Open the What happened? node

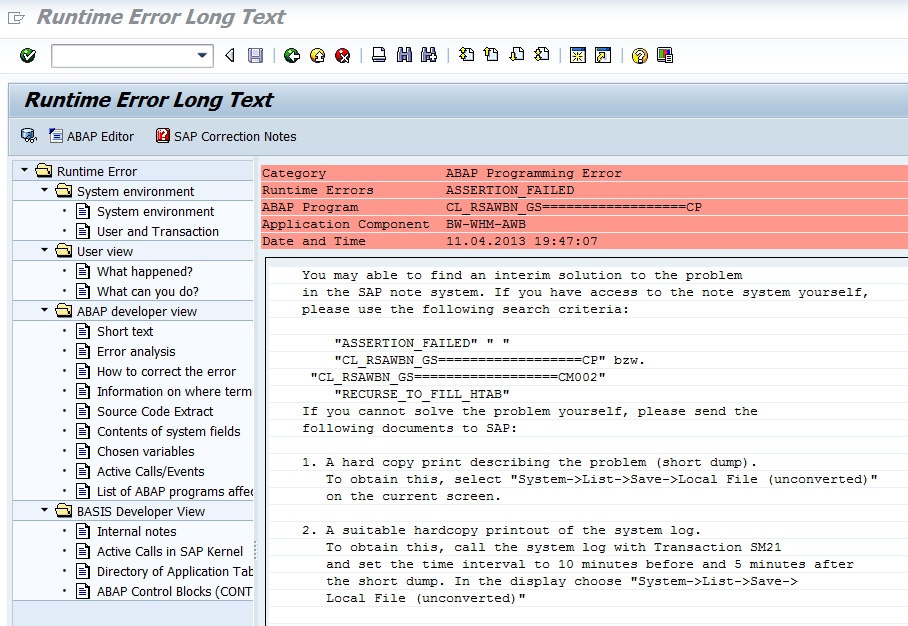pyautogui.click(x=145, y=272)
